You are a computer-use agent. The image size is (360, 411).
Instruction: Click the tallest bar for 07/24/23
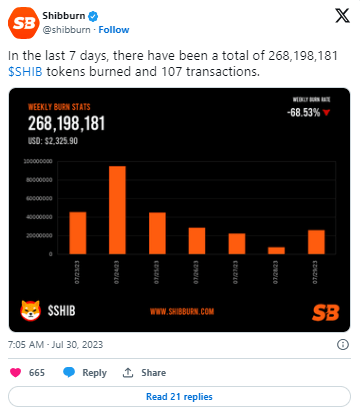(117, 210)
